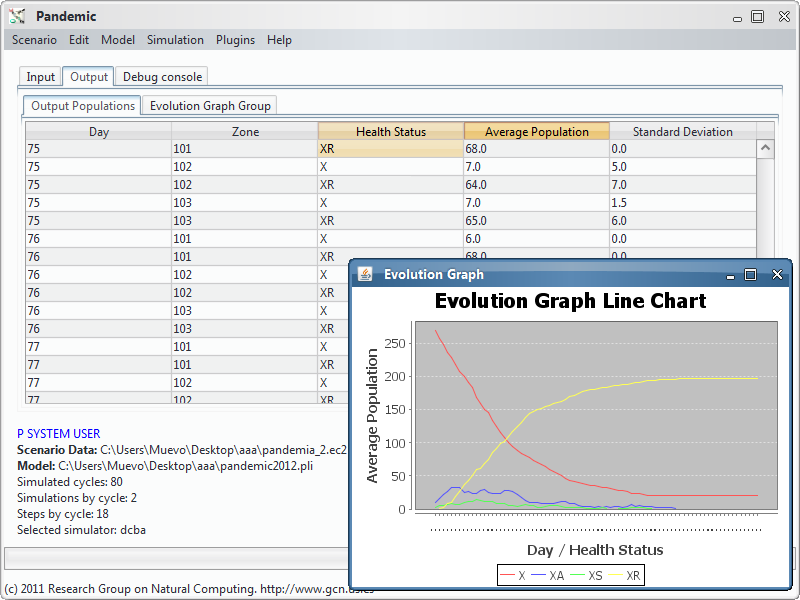
Task: Open the Scenario menu
Action: (x=34, y=40)
